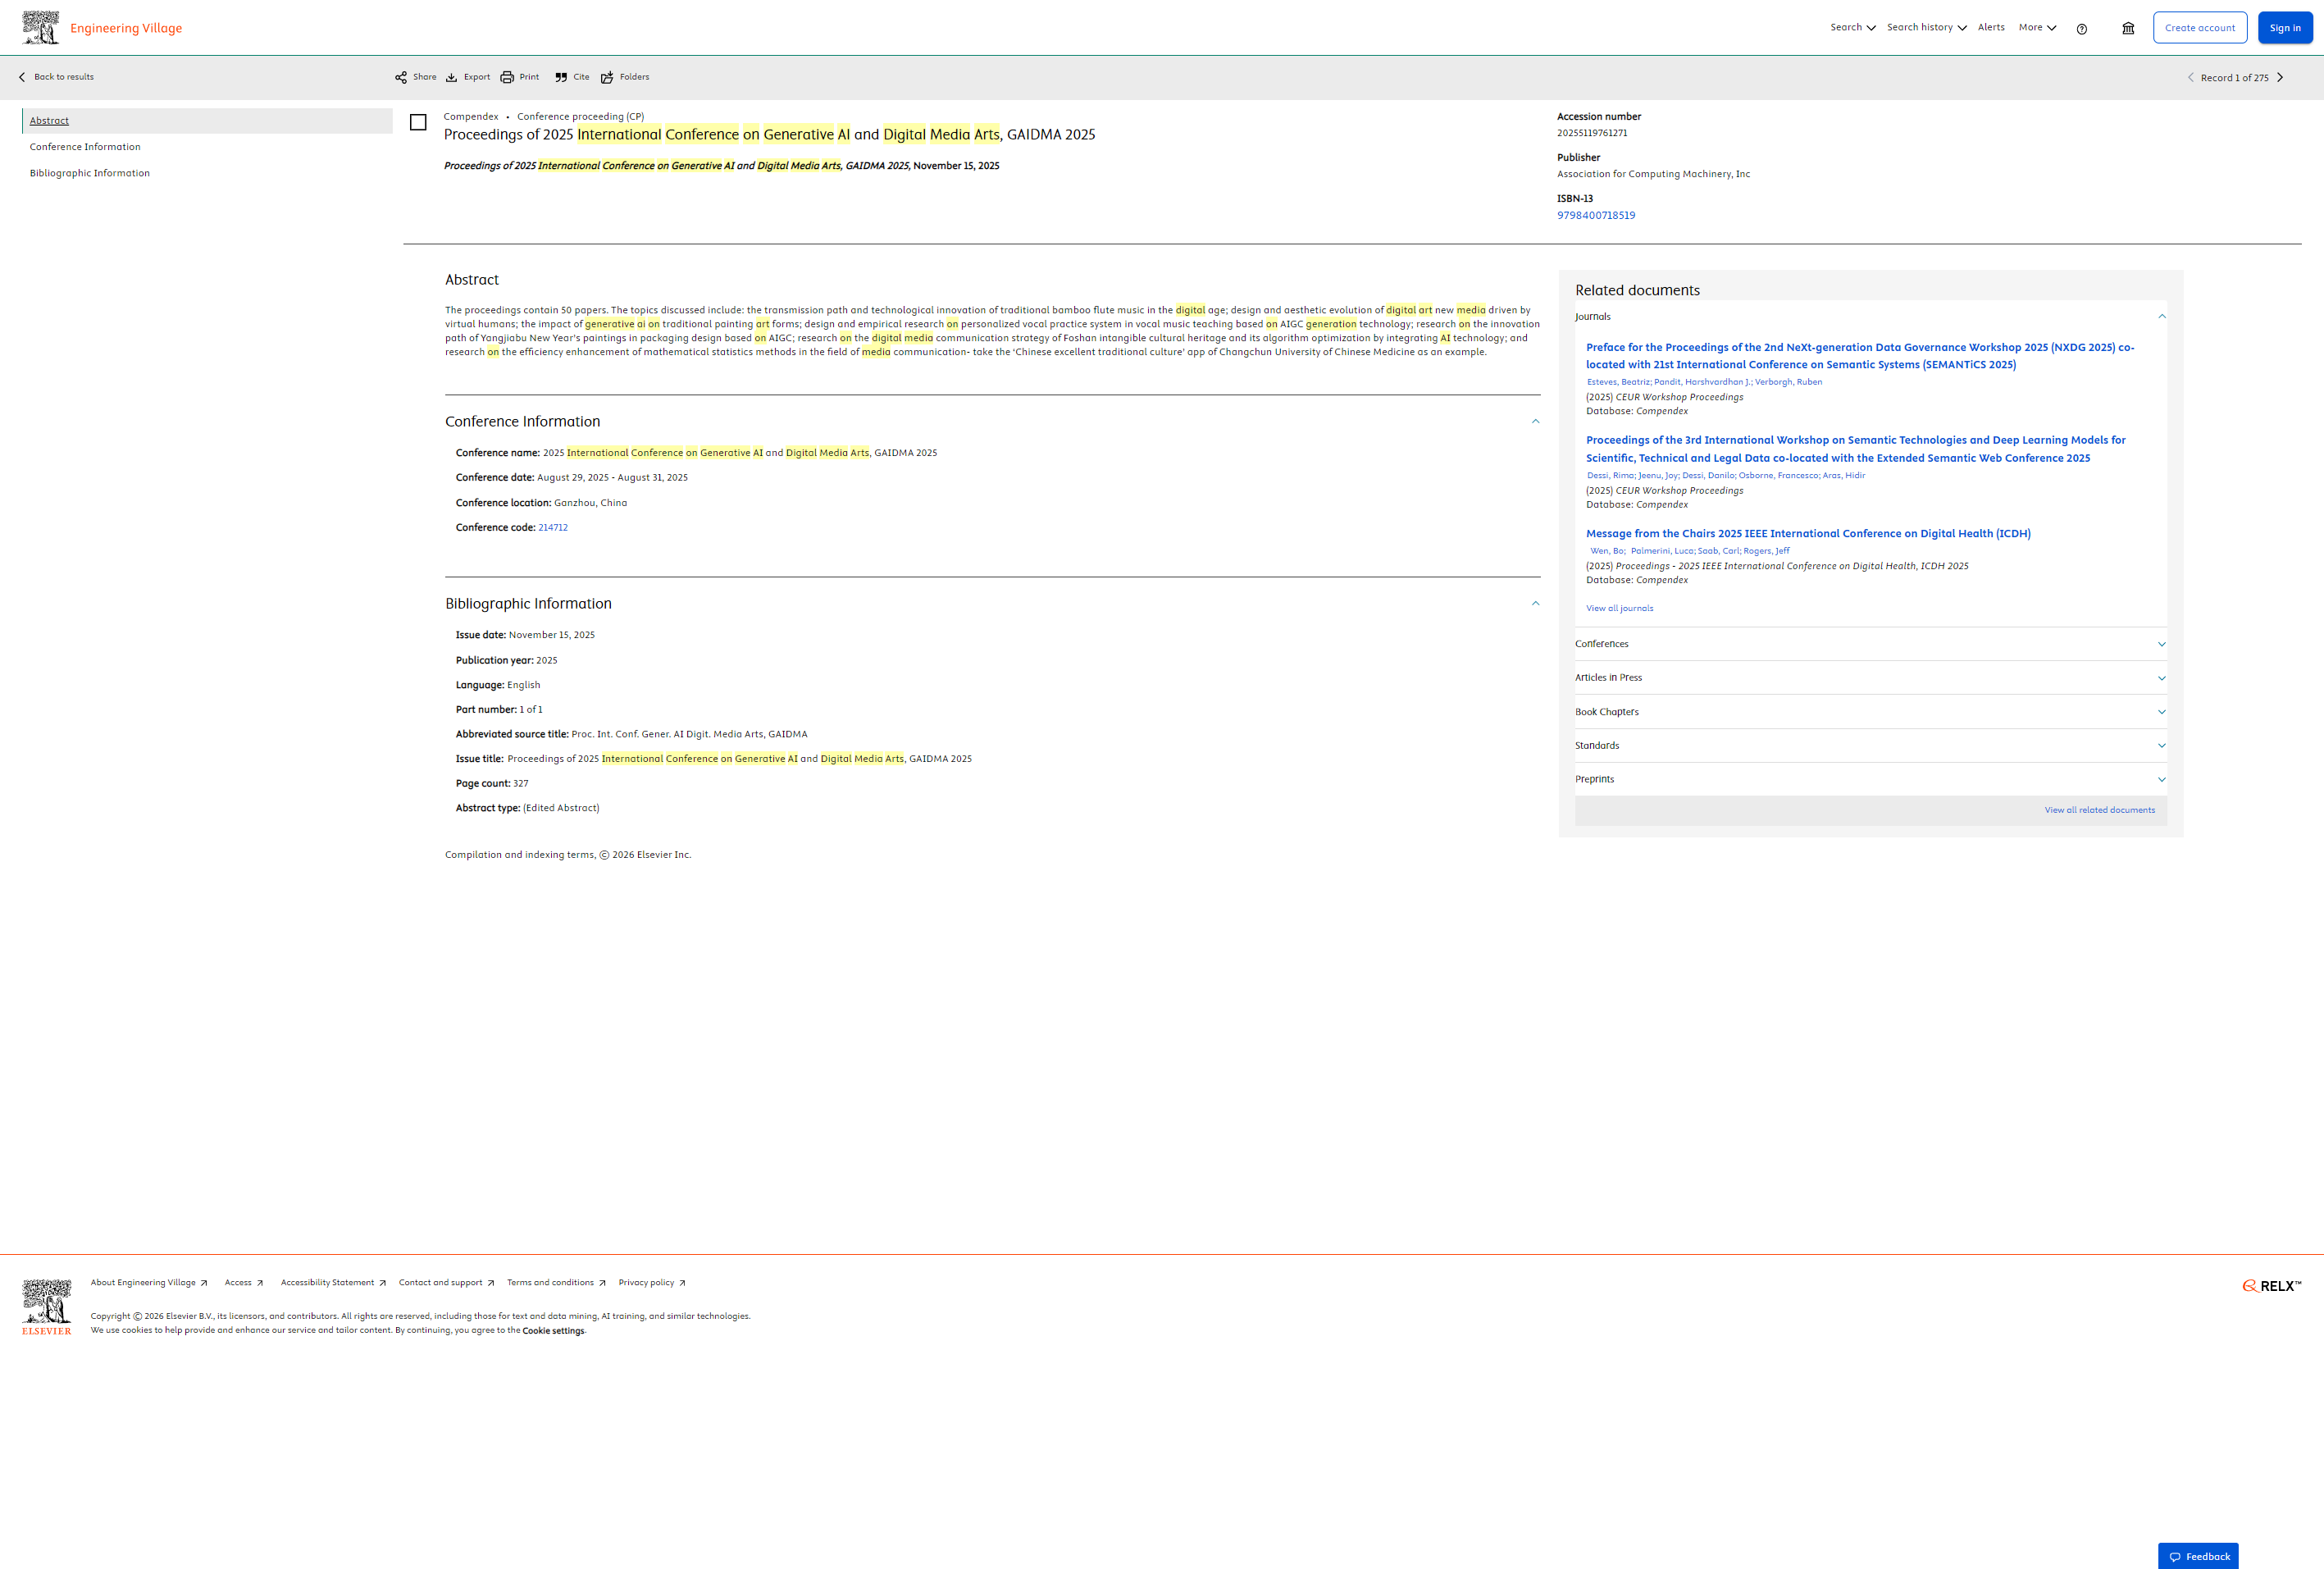Open the More menu
The height and width of the screenshot is (1569, 2324).
pos(2037,28)
